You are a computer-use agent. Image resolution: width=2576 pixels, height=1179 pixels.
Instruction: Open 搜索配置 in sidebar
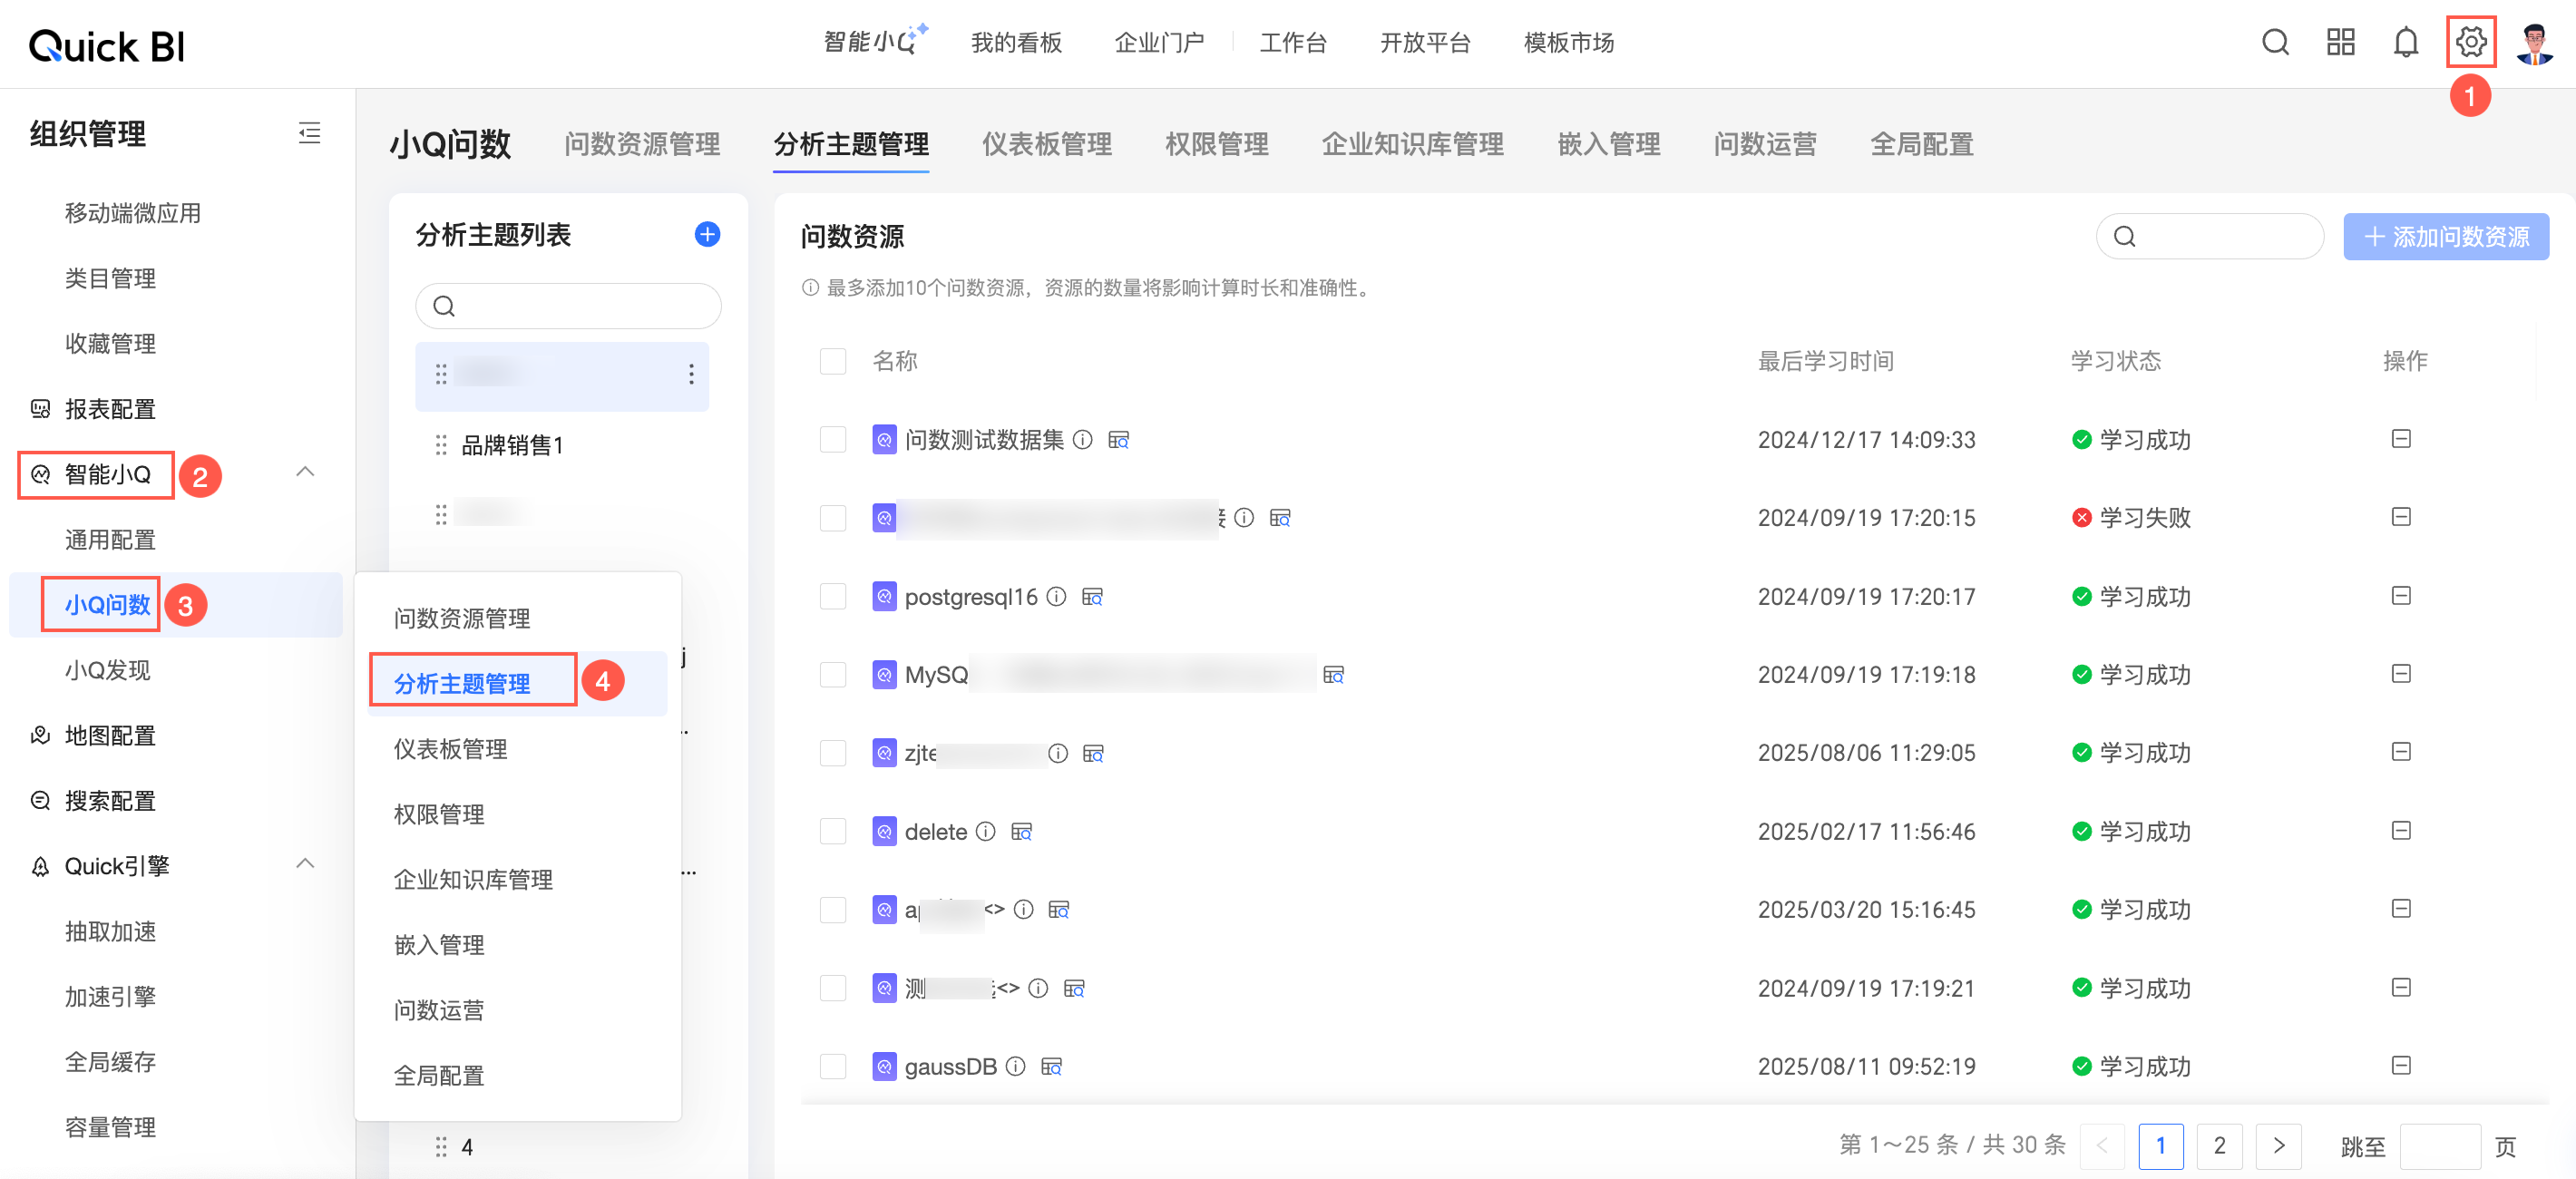tap(110, 801)
